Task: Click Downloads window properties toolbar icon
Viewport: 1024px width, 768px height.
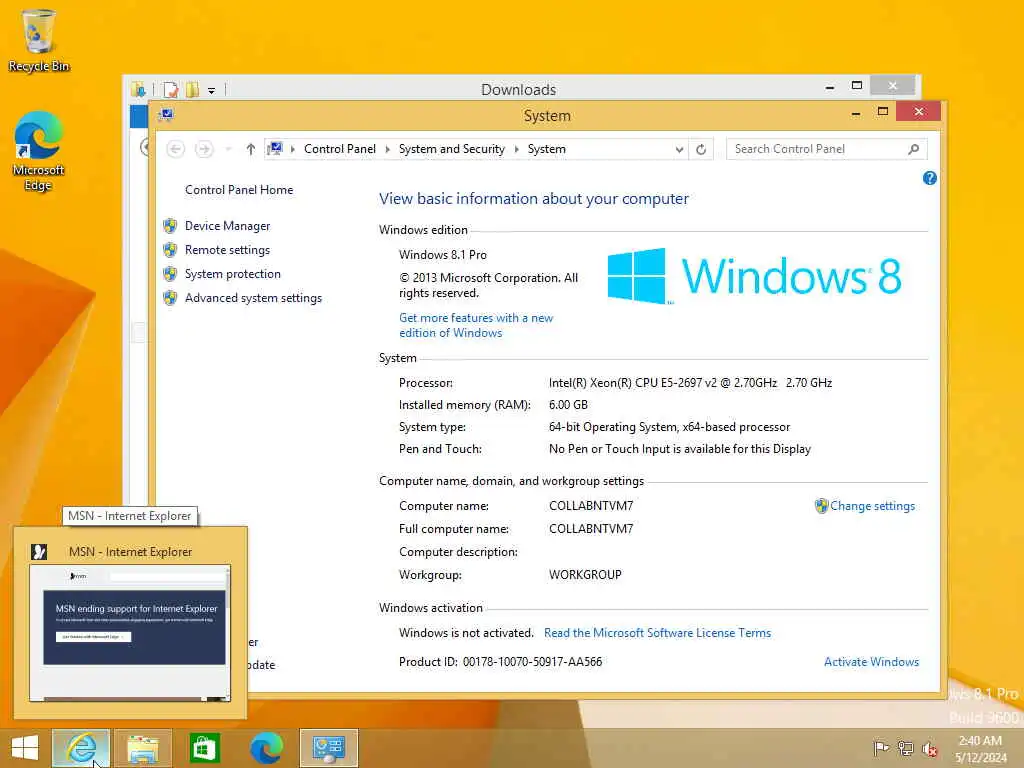Action: tap(171, 89)
